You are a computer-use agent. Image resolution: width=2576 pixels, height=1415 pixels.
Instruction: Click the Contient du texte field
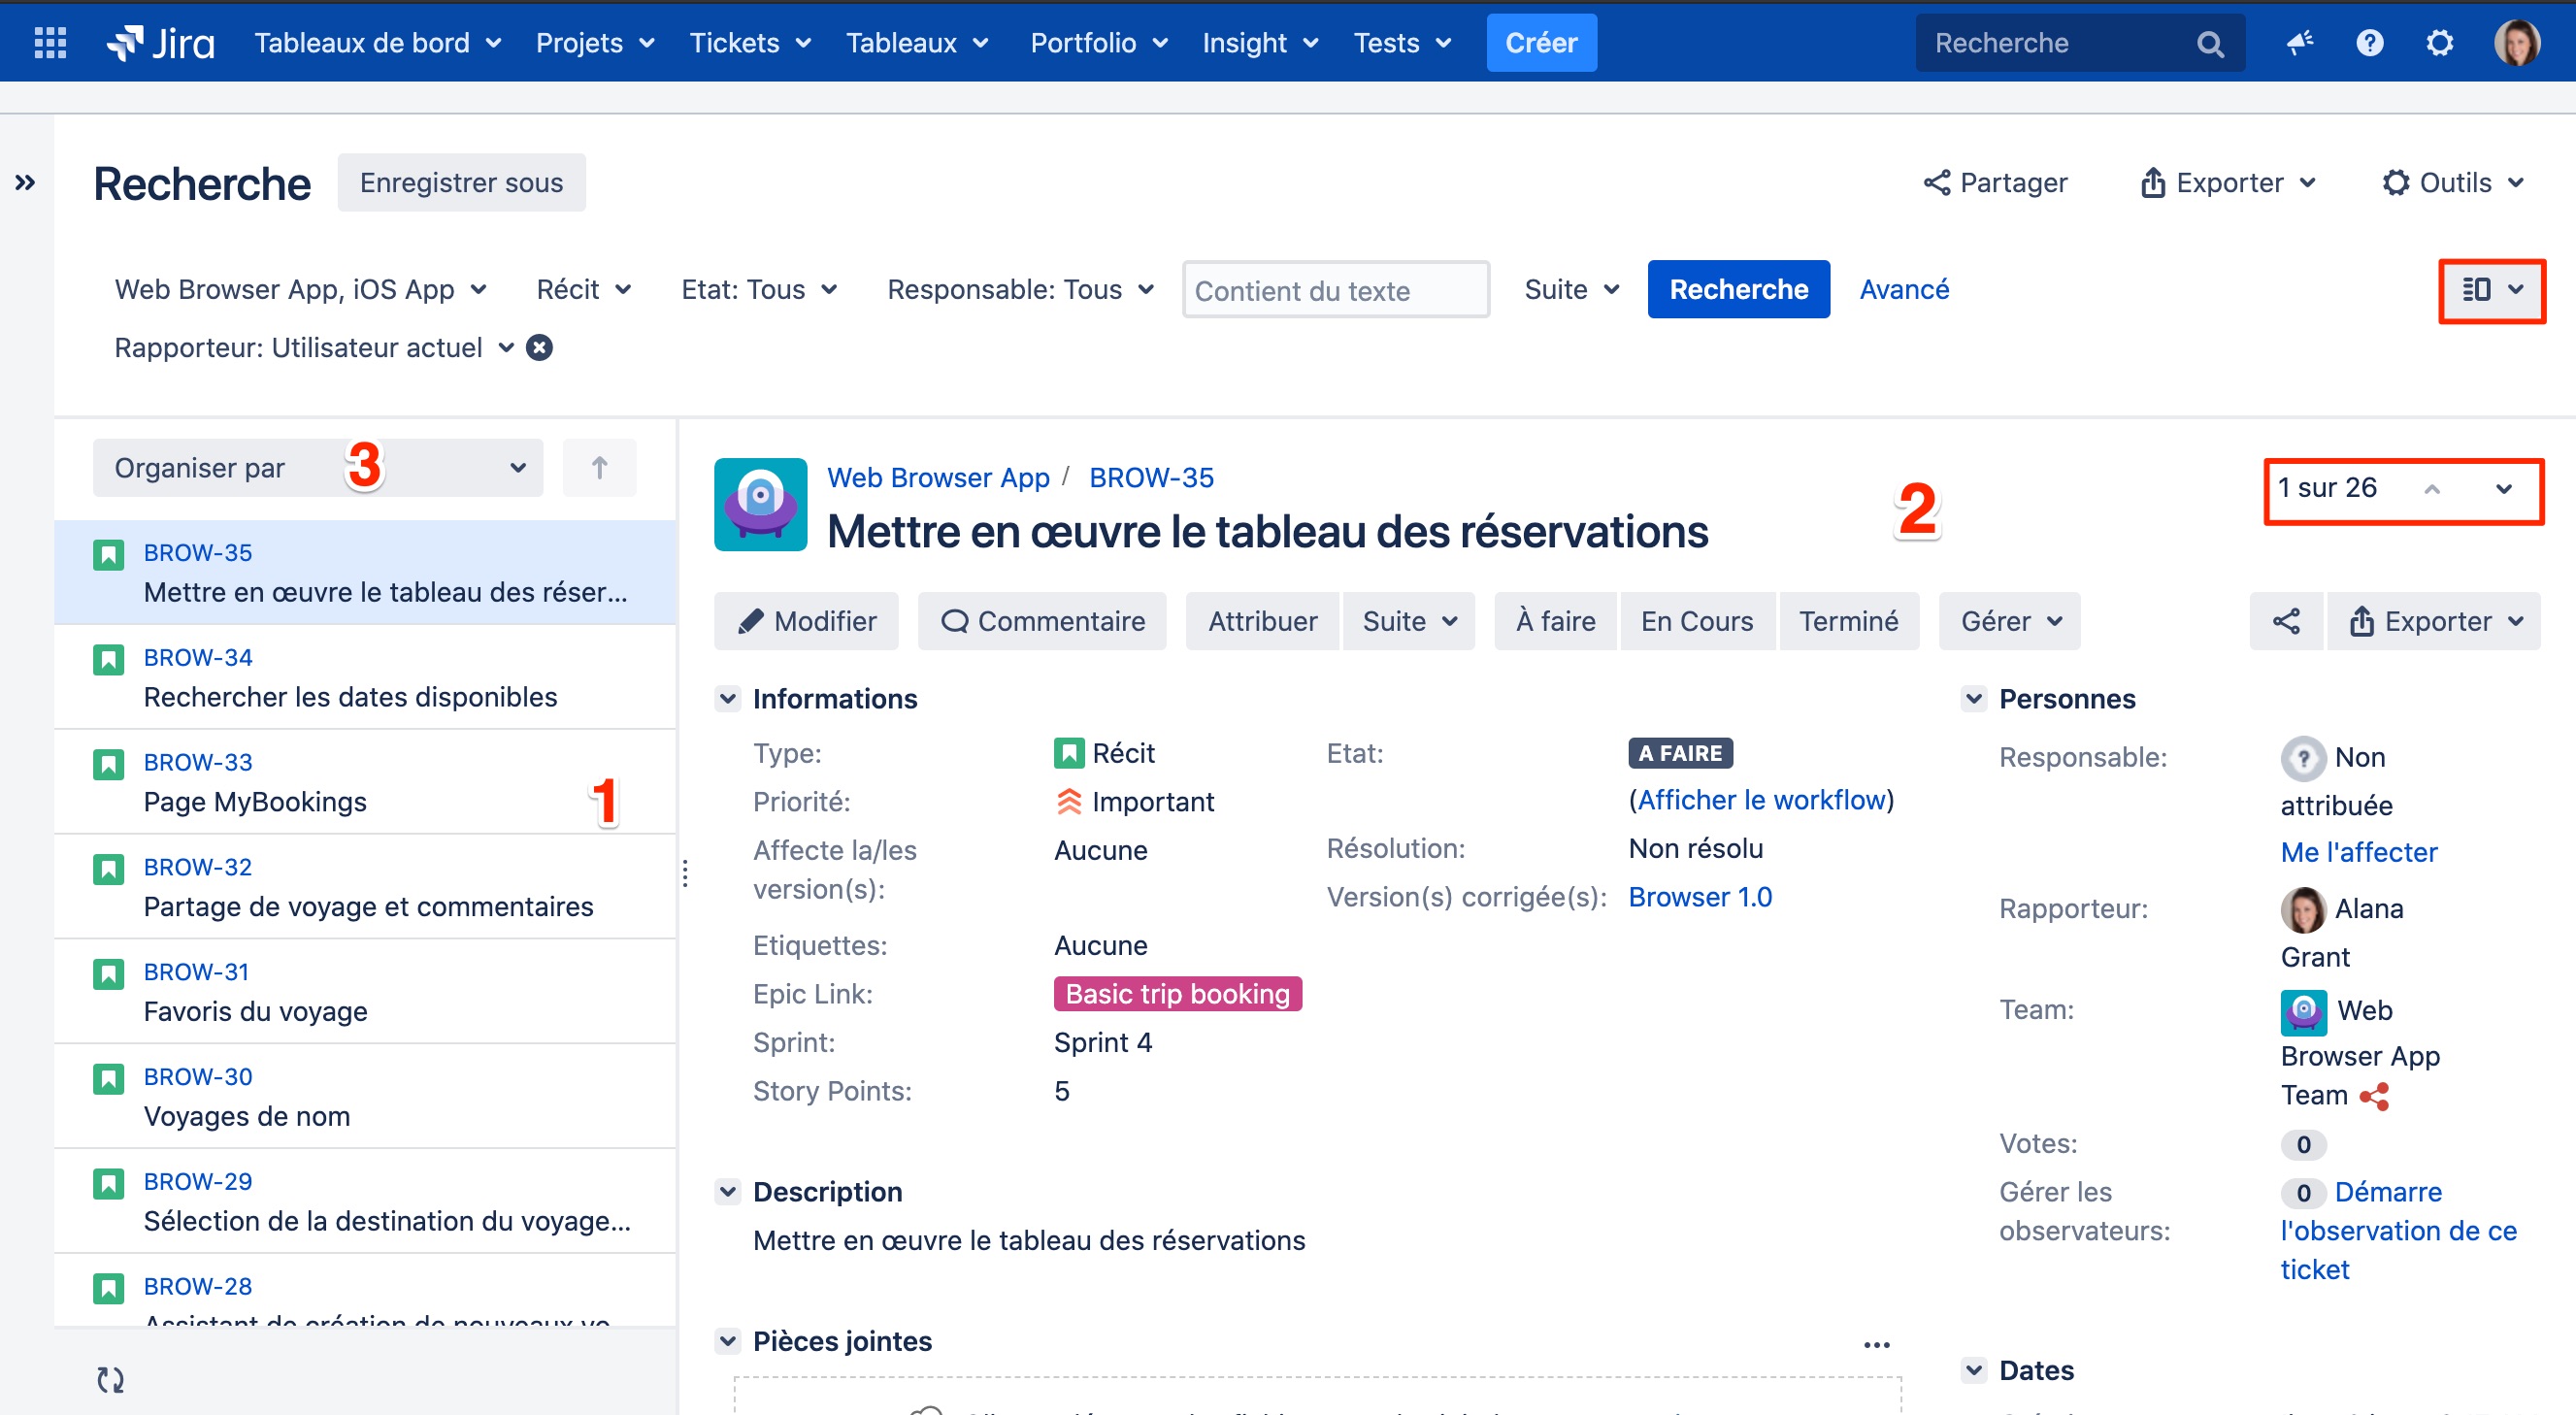1335,290
